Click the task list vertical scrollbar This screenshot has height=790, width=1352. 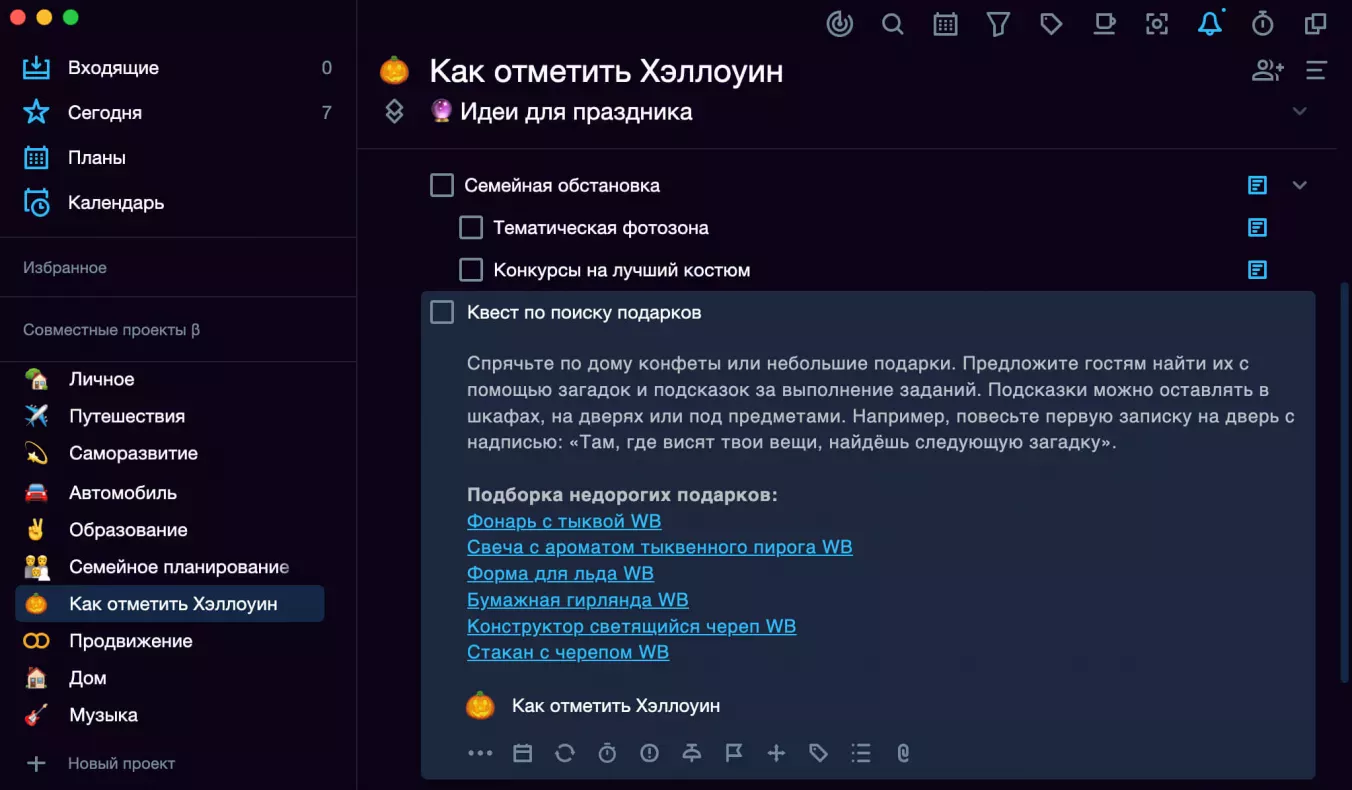tap(1344, 482)
